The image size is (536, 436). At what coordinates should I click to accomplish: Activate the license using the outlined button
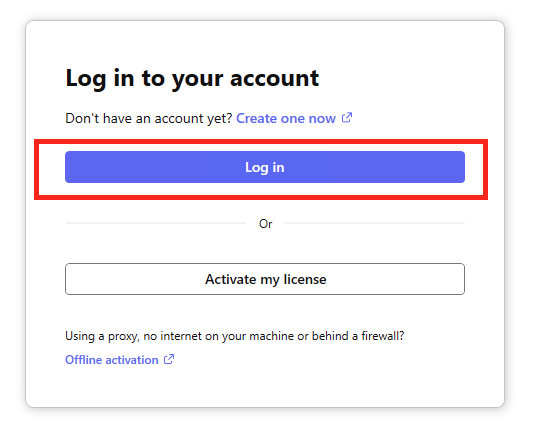pyautogui.click(x=265, y=279)
